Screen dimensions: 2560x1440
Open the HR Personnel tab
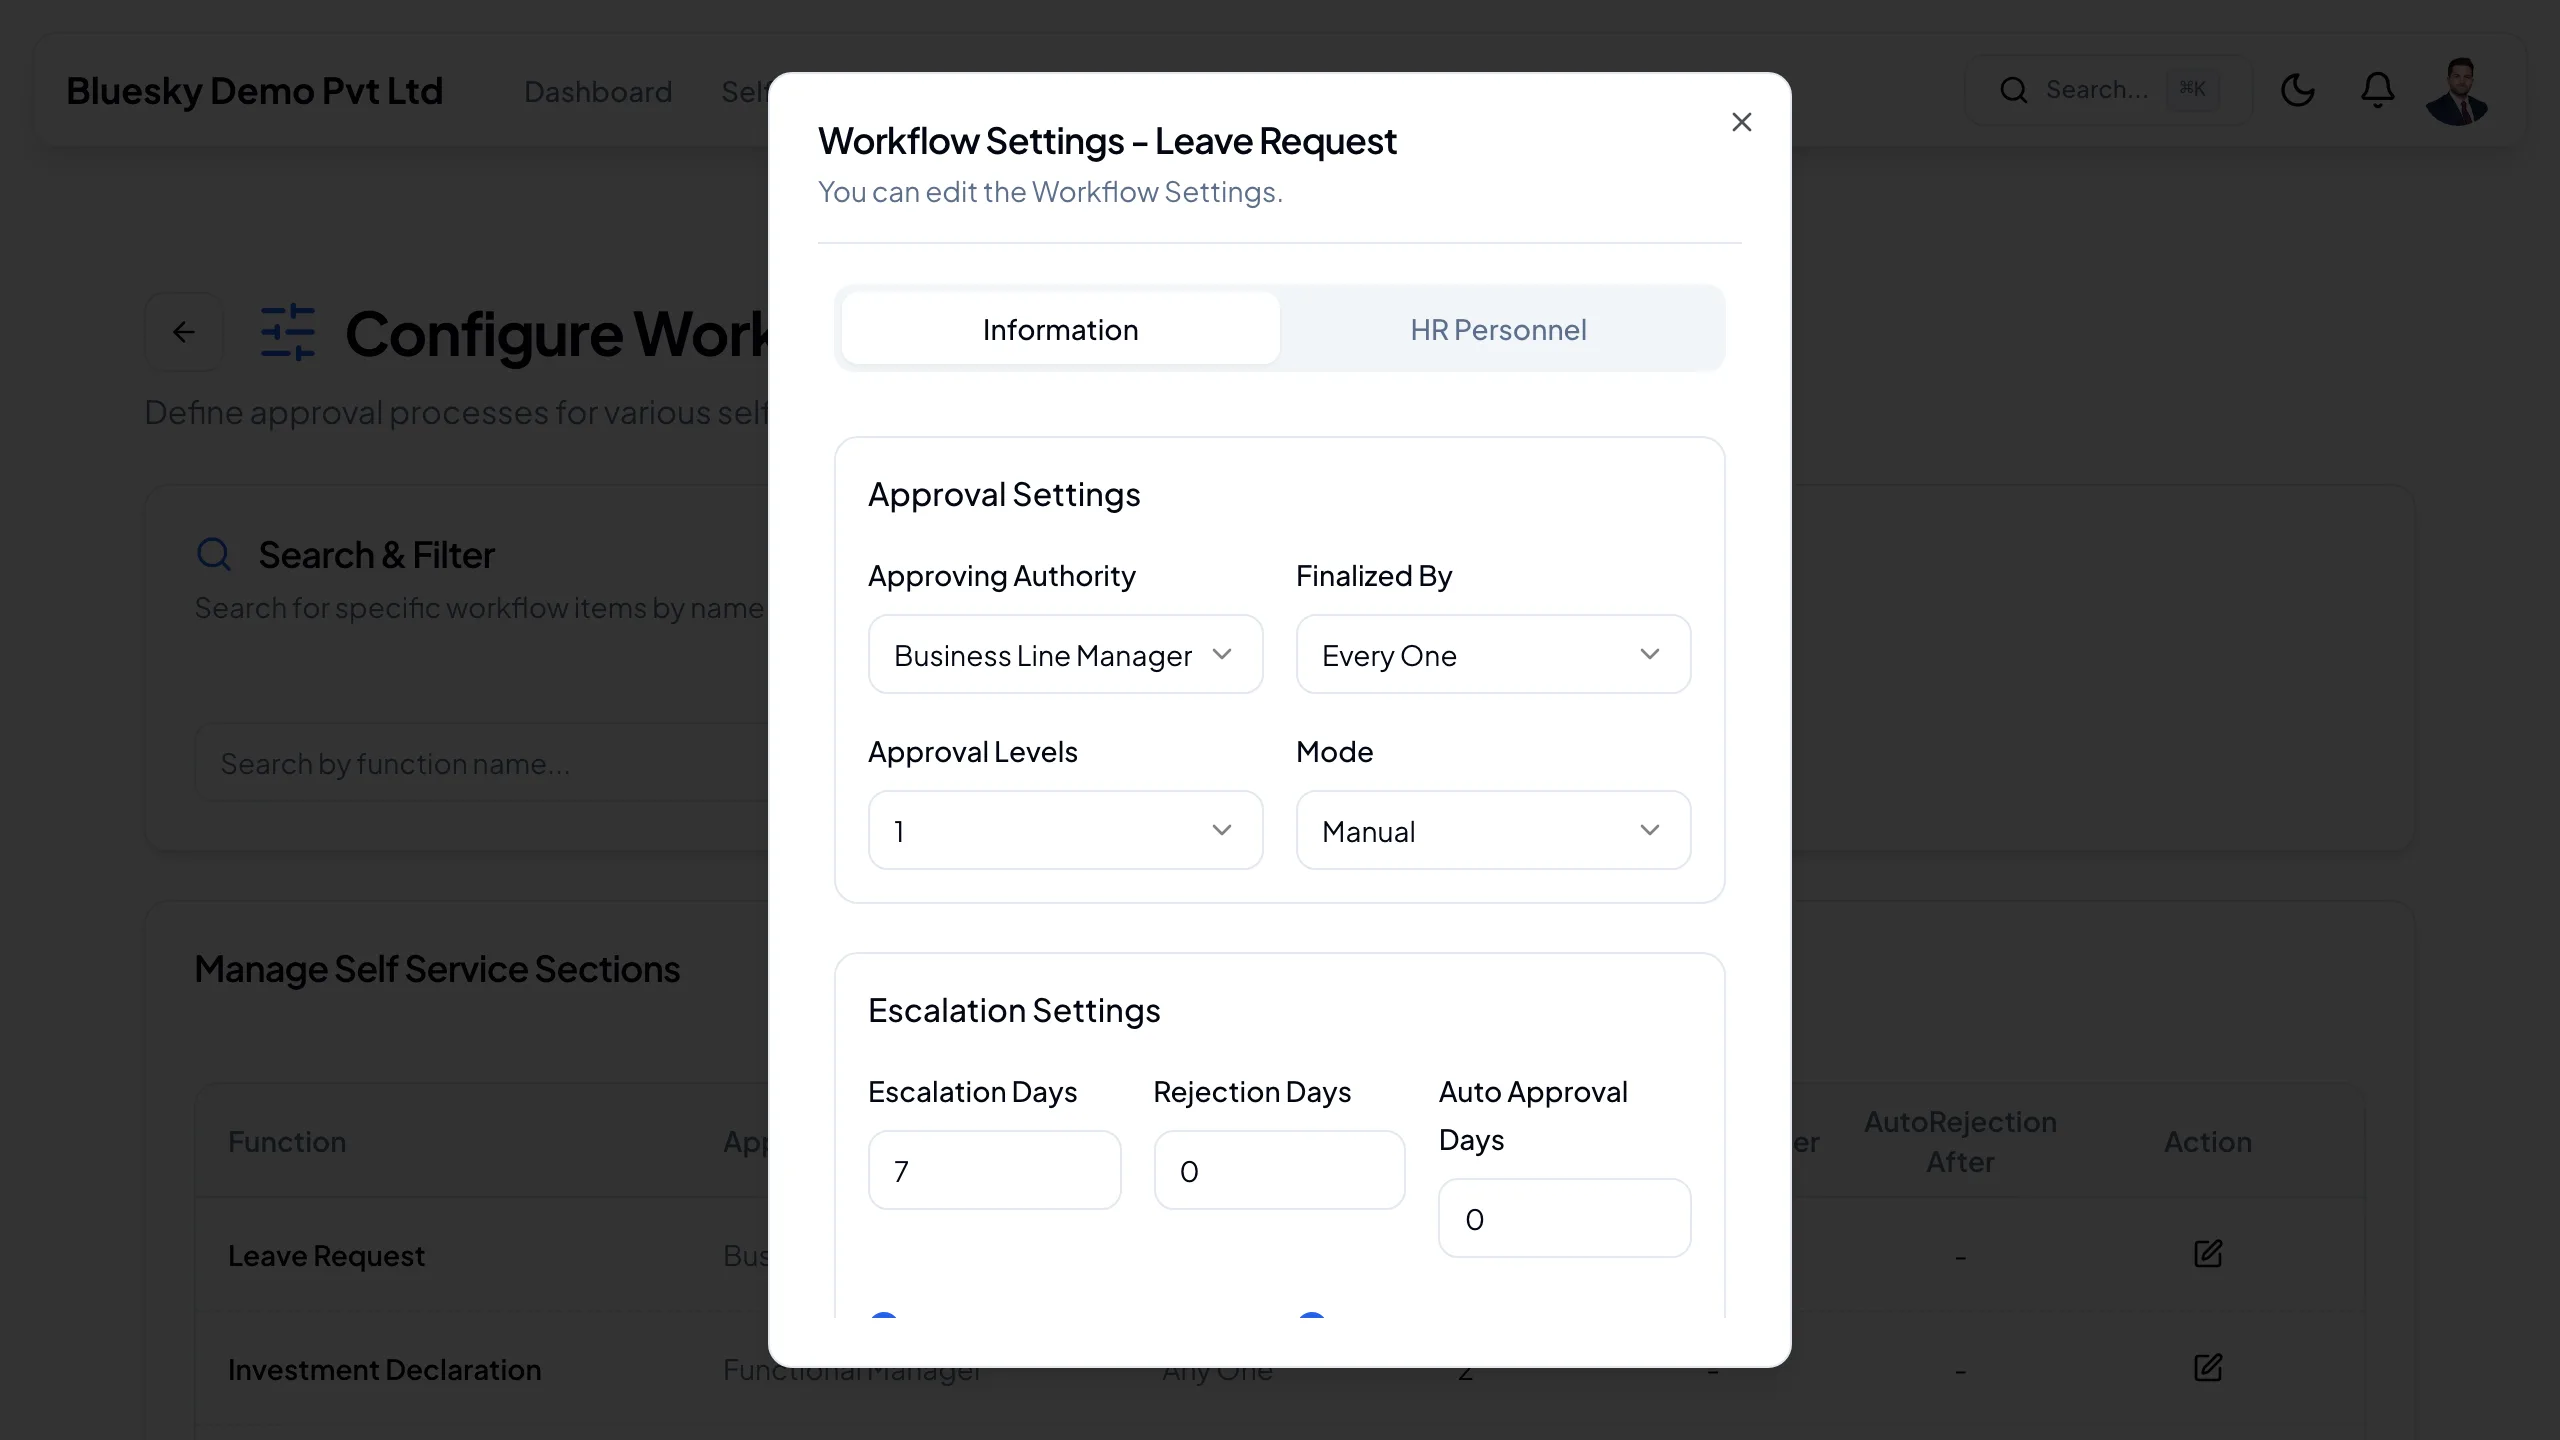(1498, 329)
